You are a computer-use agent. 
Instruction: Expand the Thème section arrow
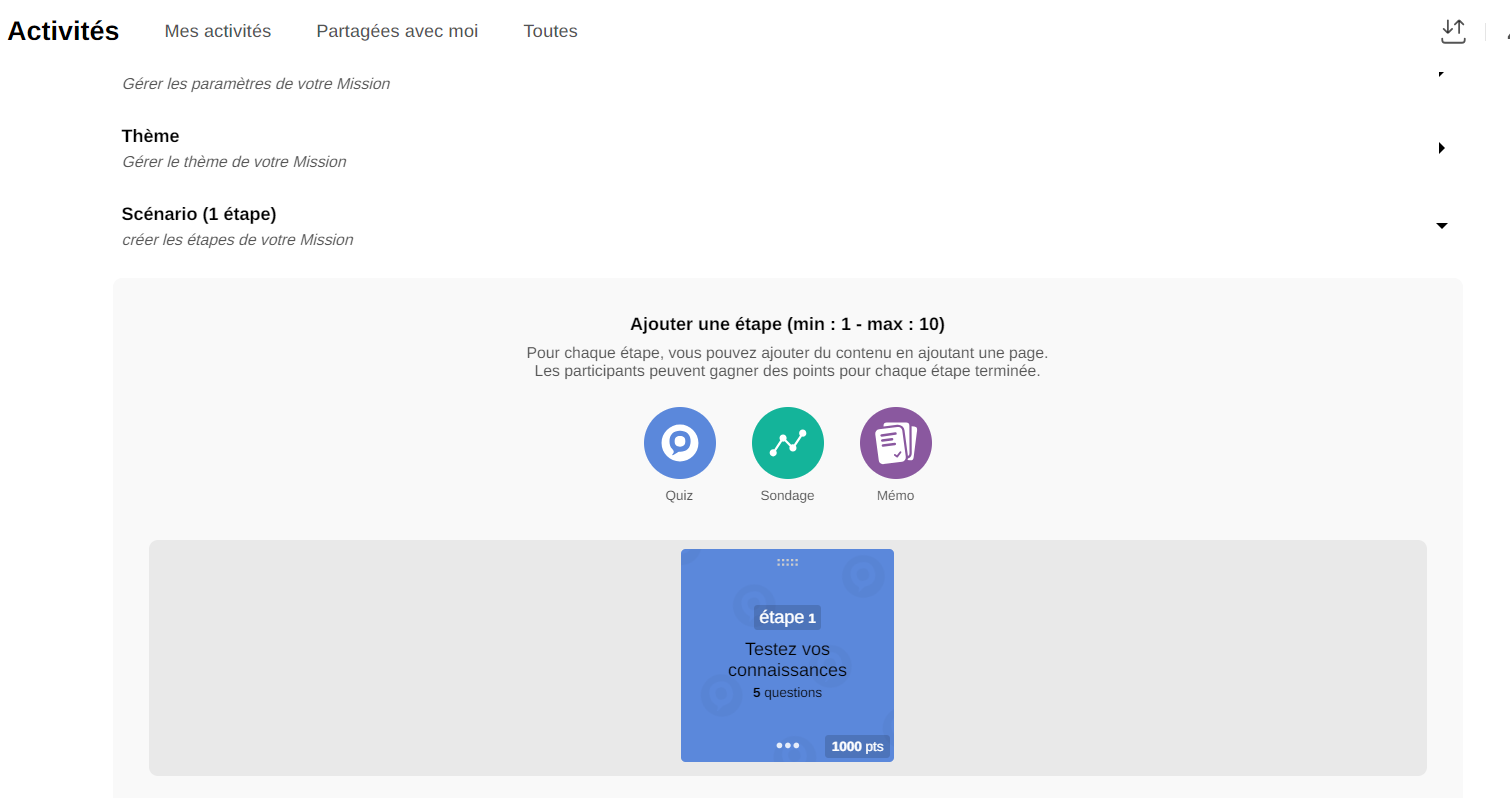coord(1441,148)
